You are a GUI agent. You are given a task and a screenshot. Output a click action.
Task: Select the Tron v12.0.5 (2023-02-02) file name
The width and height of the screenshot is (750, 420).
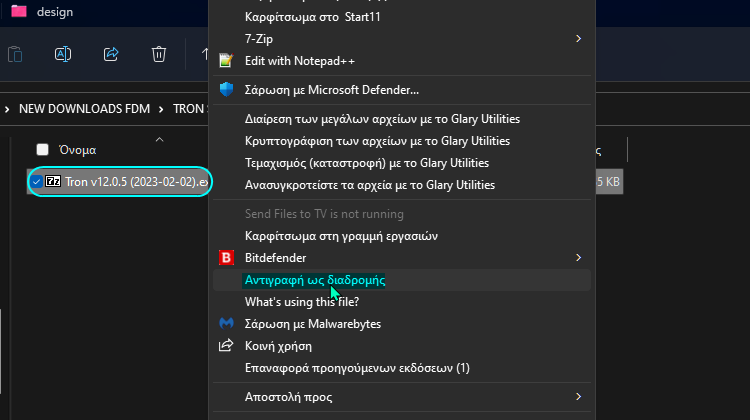pyautogui.click(x=136, y=182)
